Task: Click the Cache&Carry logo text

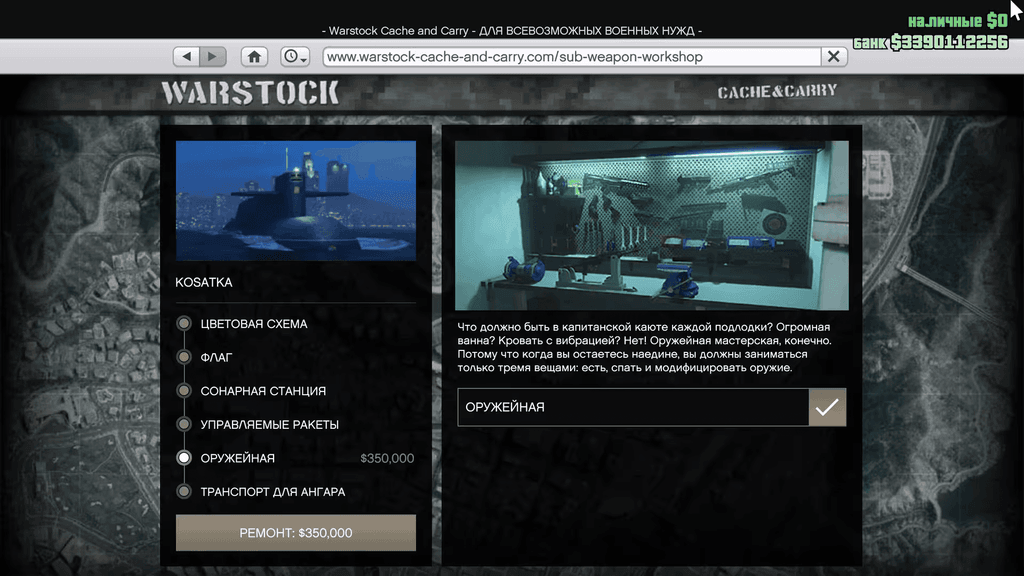Action: tap(777, 91)
